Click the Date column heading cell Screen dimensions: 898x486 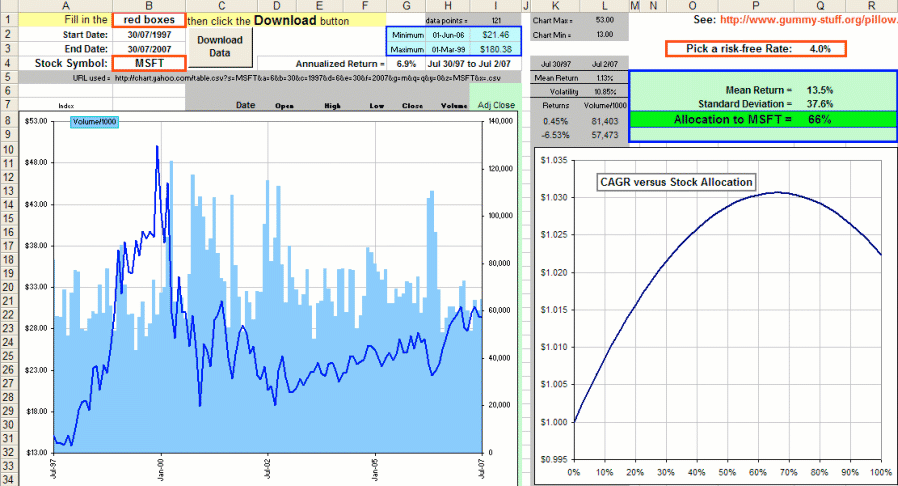coord(245,105)
